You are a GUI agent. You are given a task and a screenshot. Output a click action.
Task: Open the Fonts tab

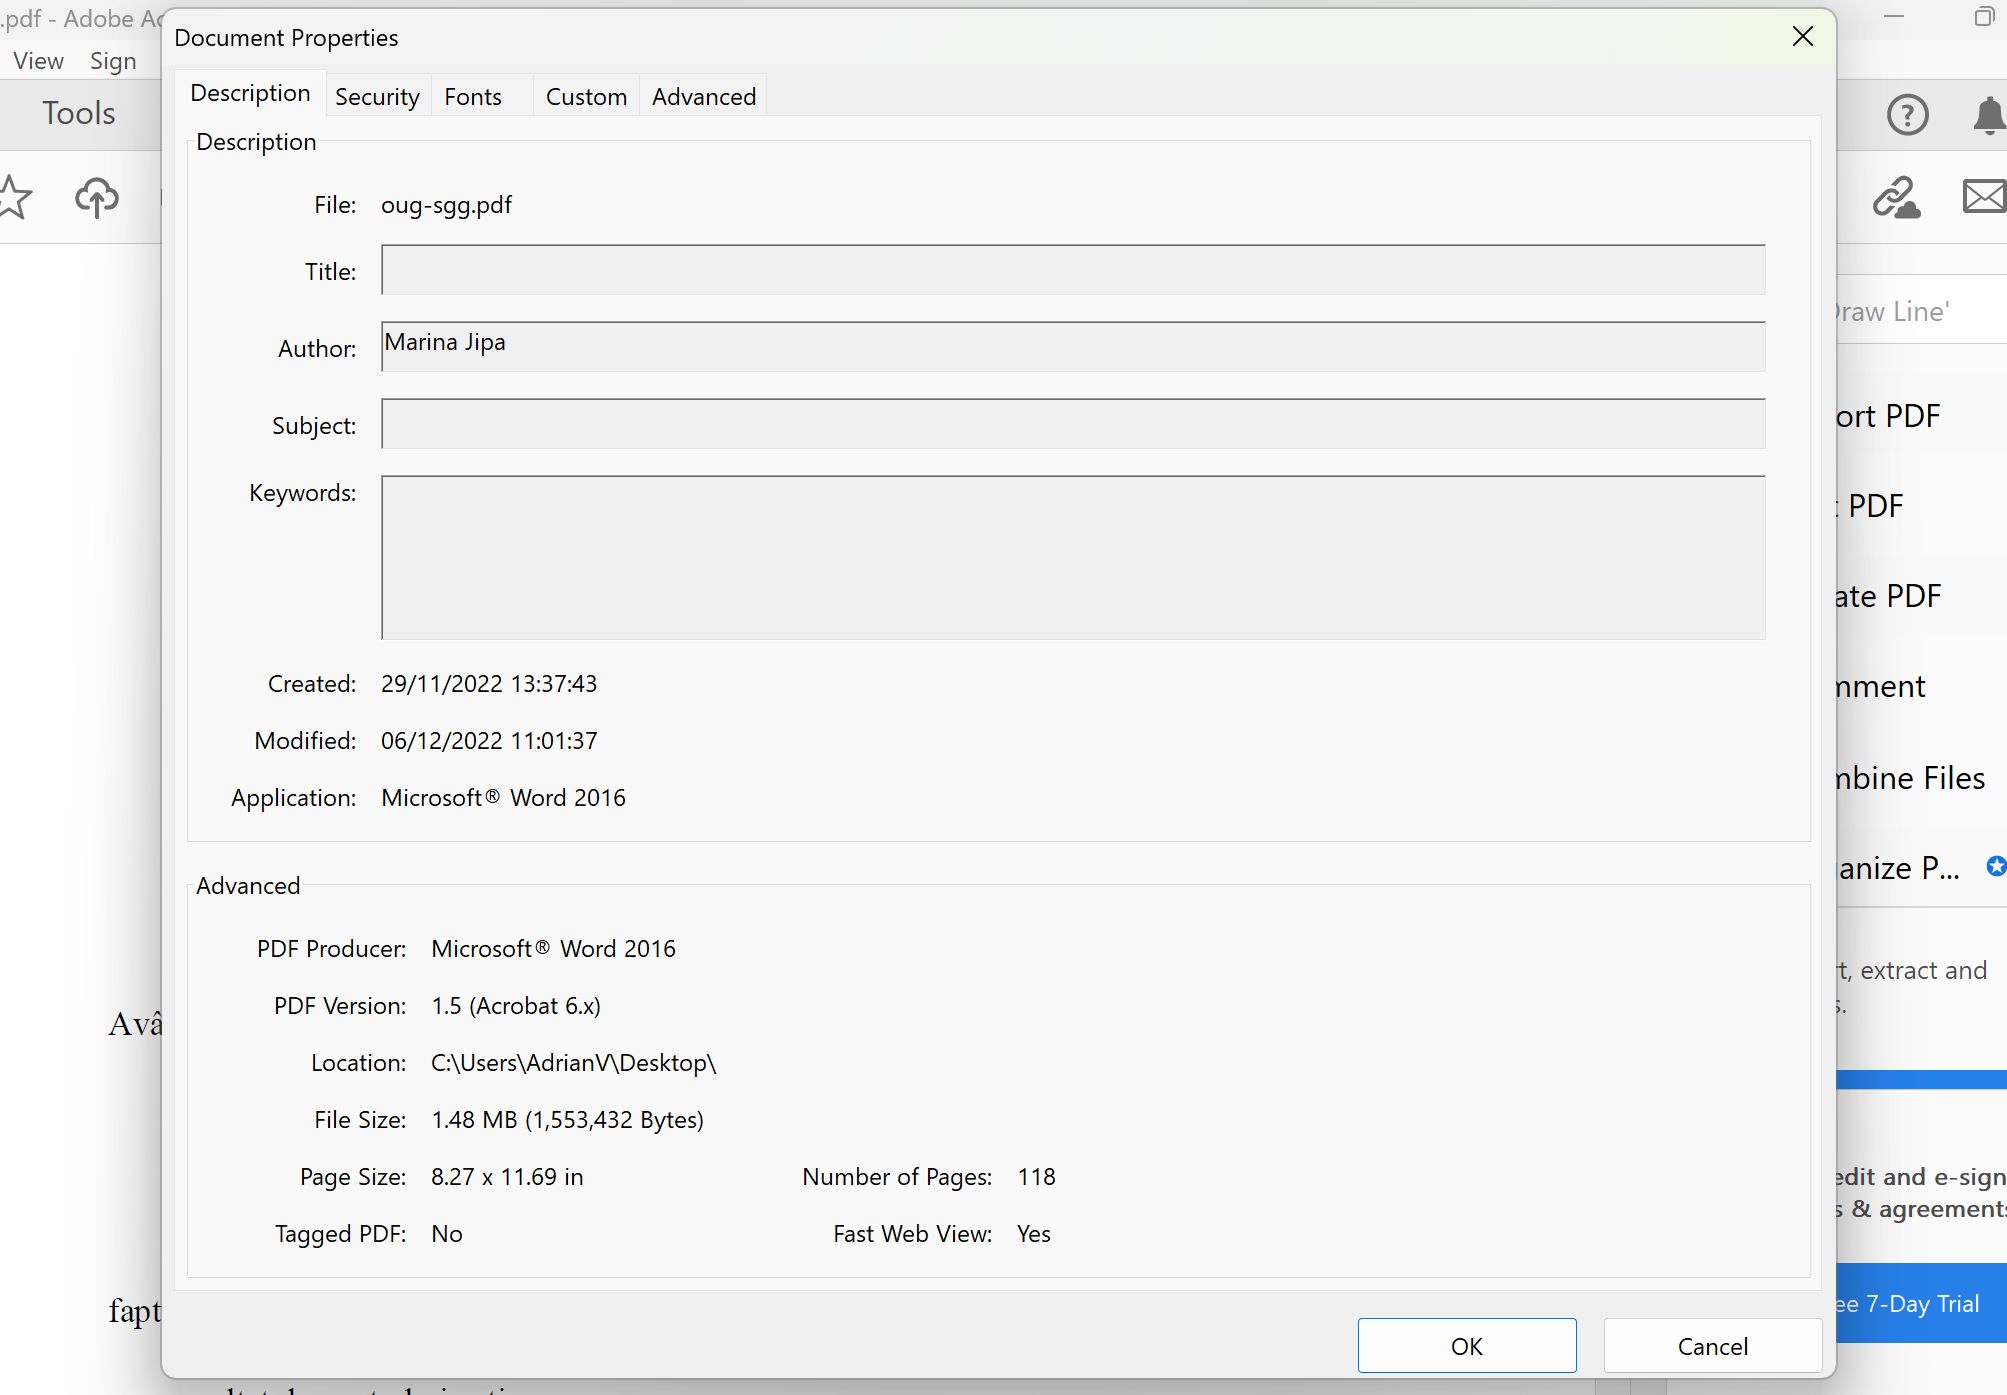473,97
